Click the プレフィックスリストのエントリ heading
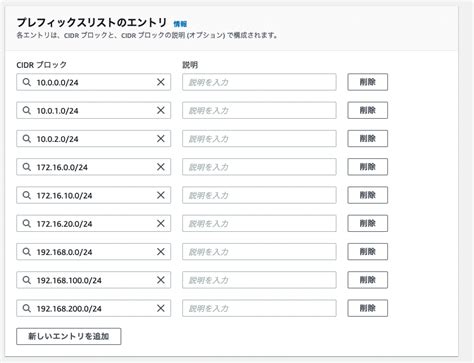Image resolution: width=474 pixels, height=363 pixels. (x=92, y=23)
